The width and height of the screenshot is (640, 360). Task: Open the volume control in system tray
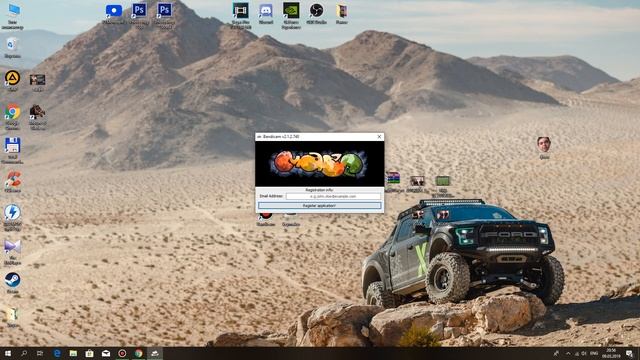click(x=584, y=353)
